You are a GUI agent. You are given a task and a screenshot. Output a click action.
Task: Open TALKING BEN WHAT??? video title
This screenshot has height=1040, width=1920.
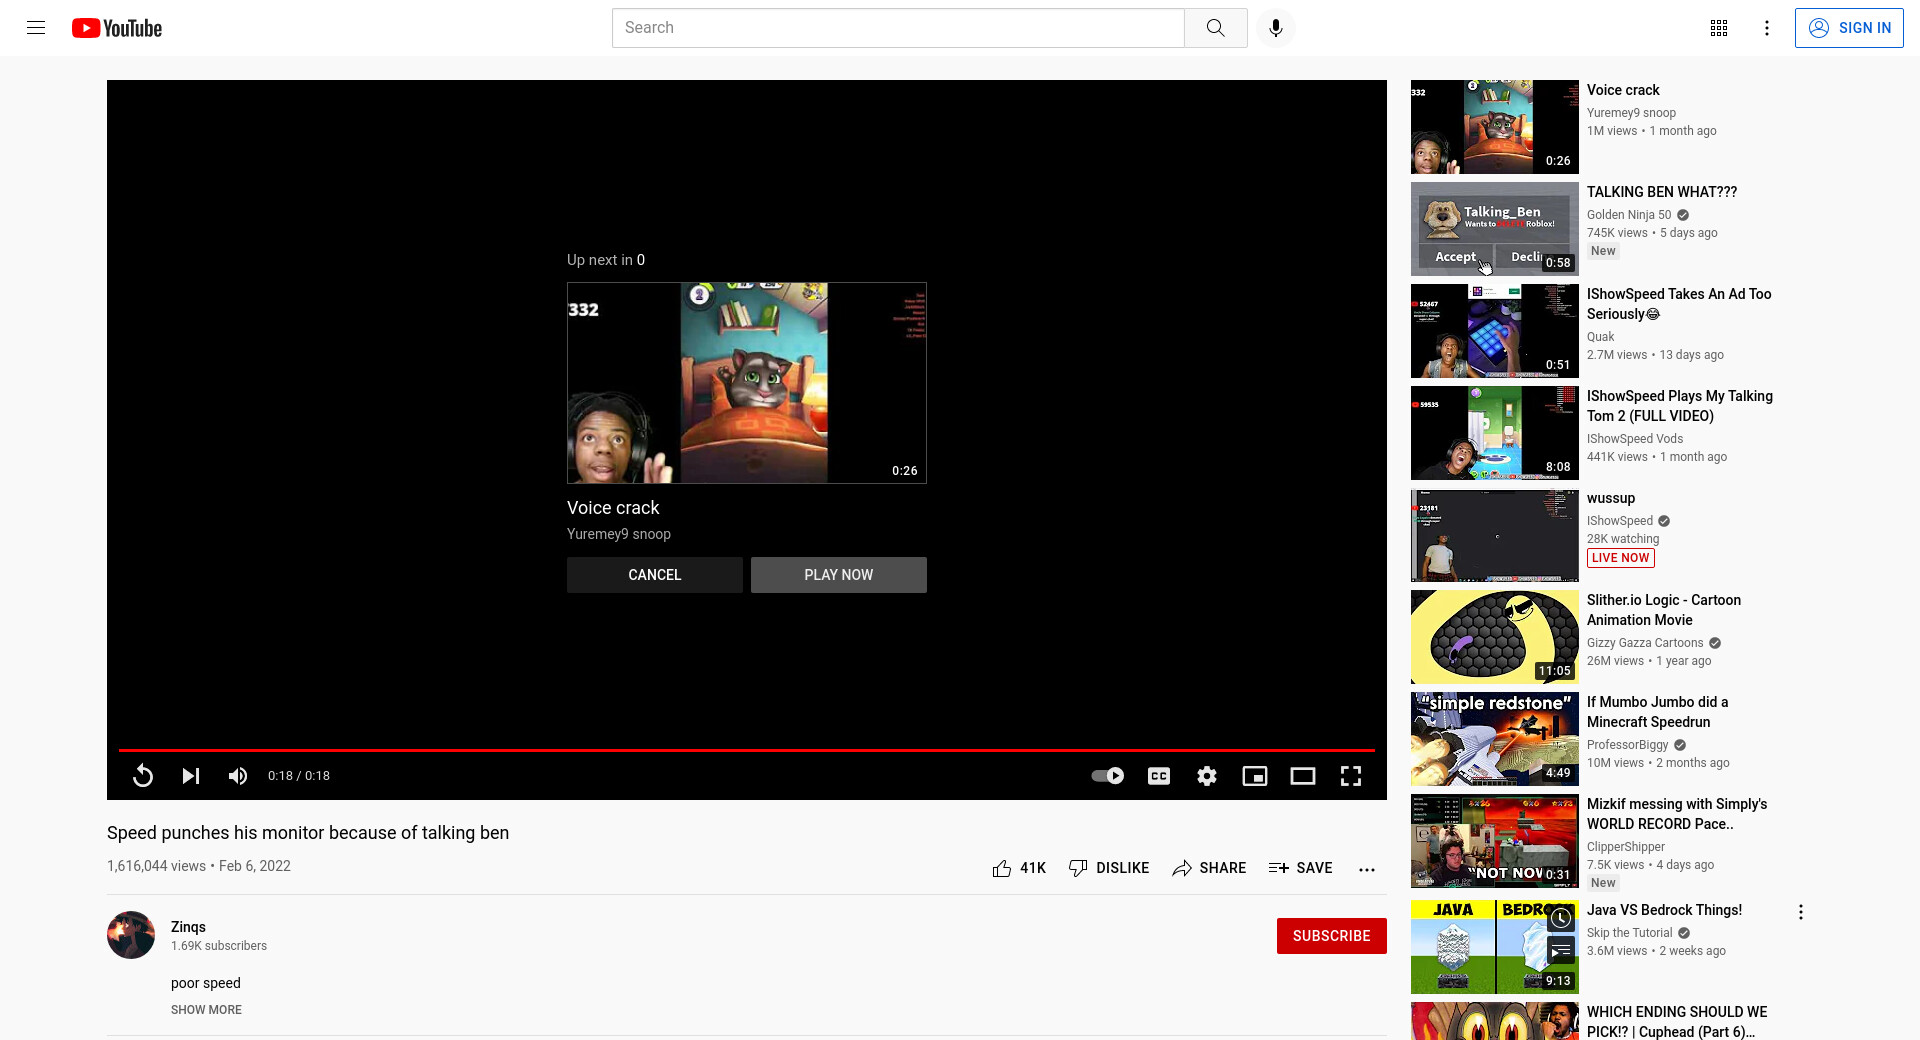click(x=1662, y=192)
